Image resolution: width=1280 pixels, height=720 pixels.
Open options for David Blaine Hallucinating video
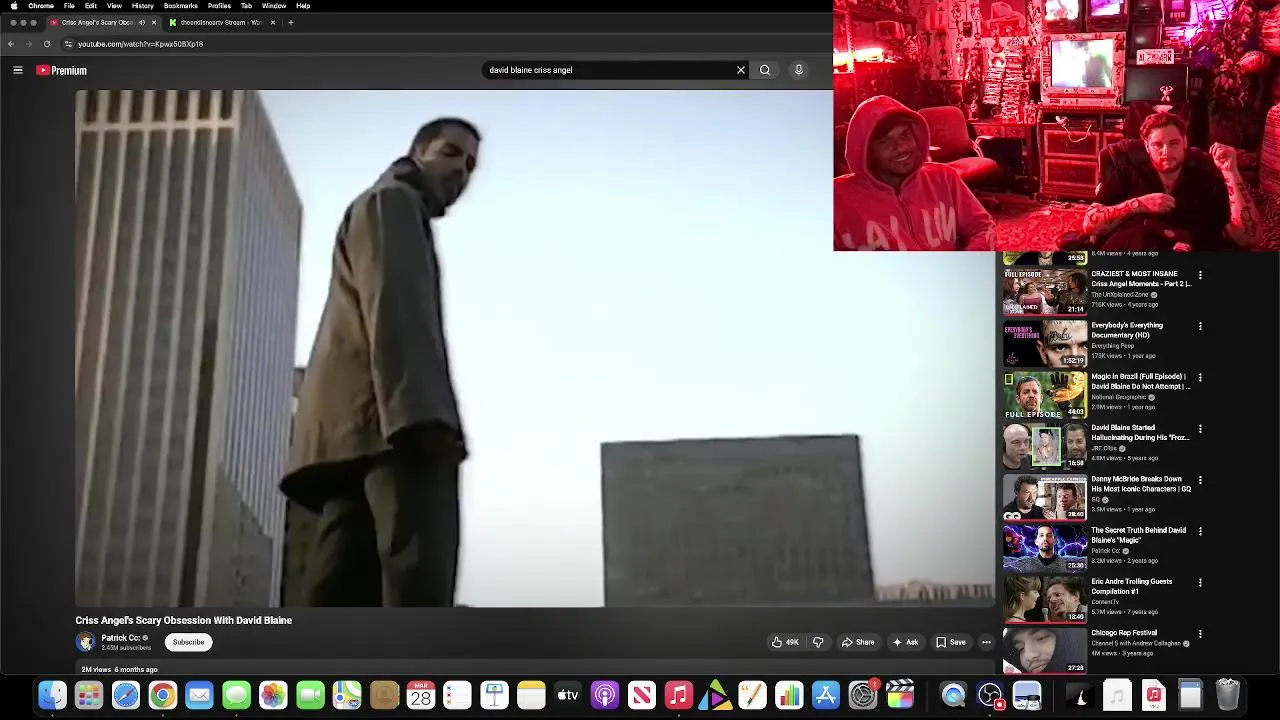(x=1200, y=429)
